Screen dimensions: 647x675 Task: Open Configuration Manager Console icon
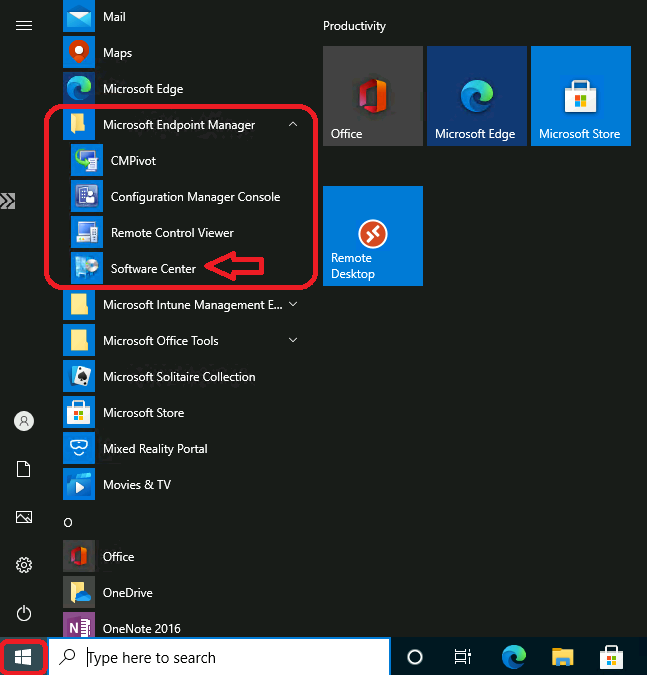(87, 196)
